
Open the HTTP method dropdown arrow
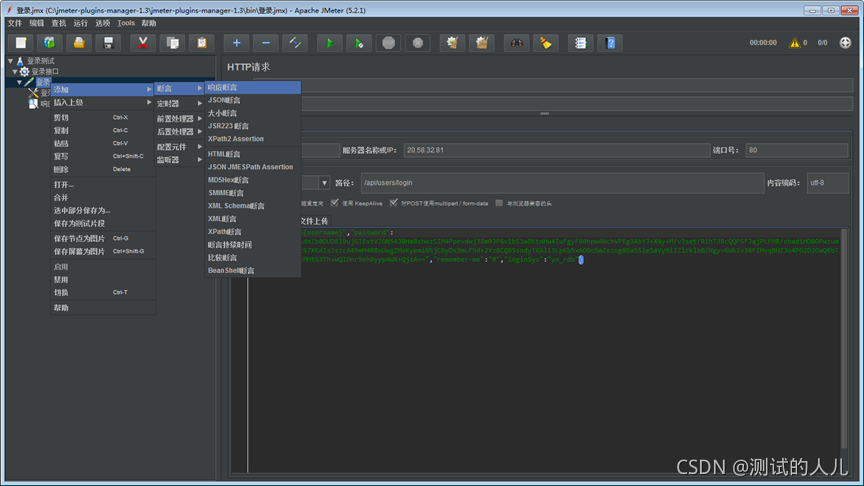(324, 183)
